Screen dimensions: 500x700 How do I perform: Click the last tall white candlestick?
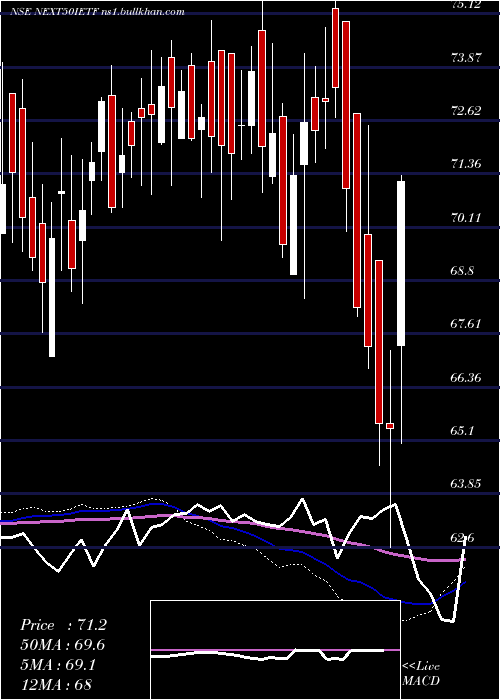click(401, 263)
